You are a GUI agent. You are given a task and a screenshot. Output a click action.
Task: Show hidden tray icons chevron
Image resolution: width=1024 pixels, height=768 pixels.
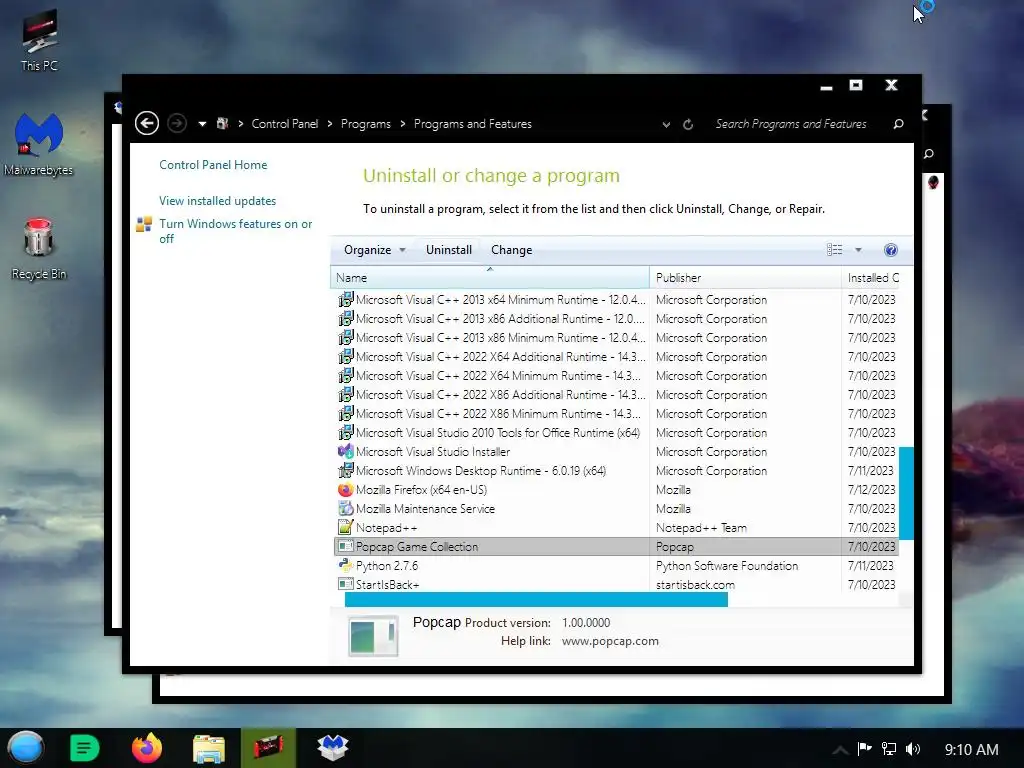[840, 750]
